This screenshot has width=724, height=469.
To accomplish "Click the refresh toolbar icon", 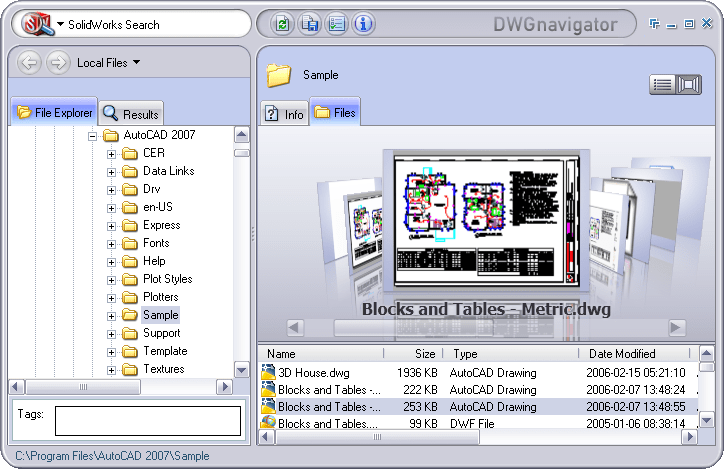I will point(282,24).
